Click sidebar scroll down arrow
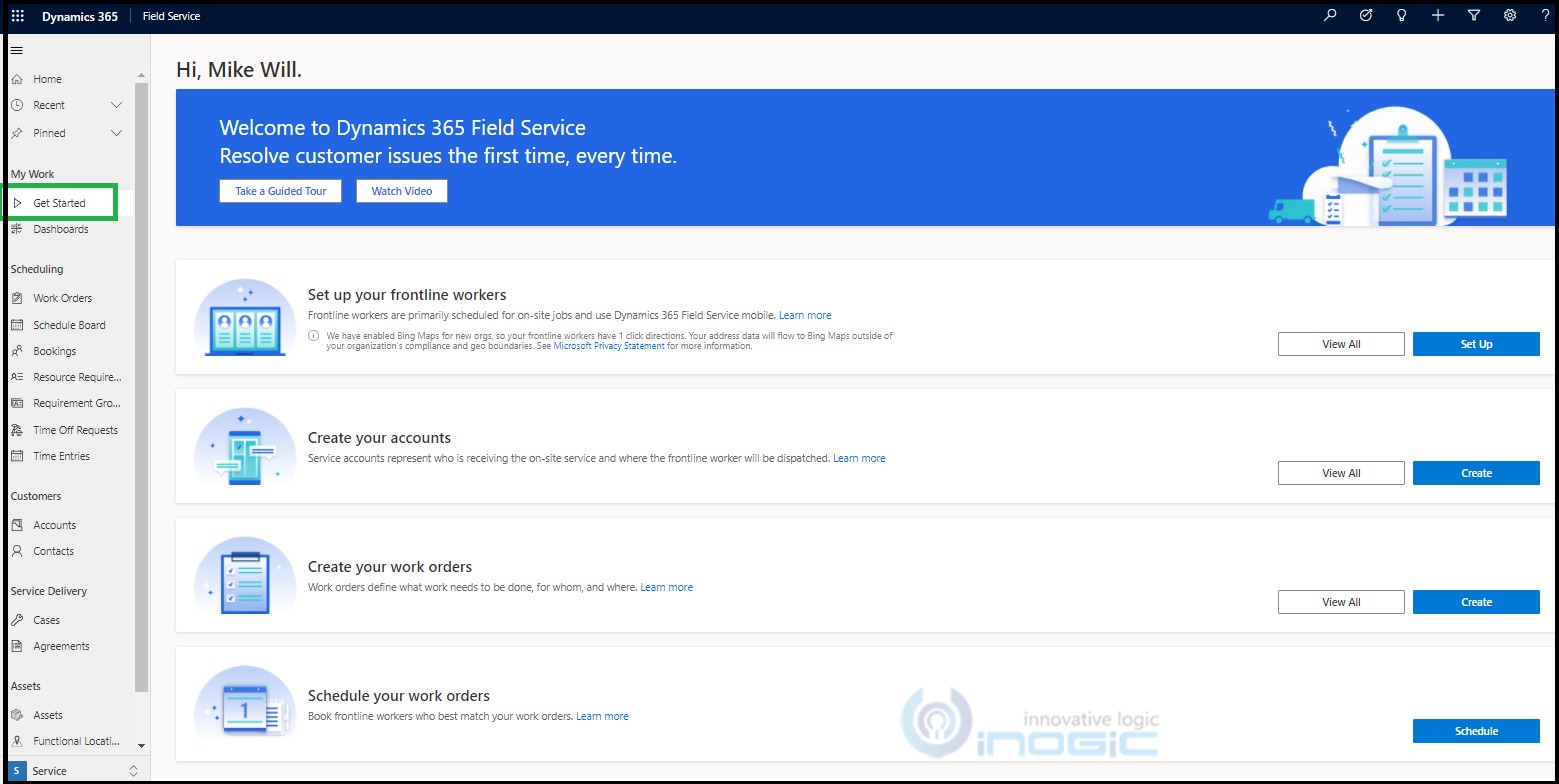The width and height of the screenshot is (1559, 784). 141,746
